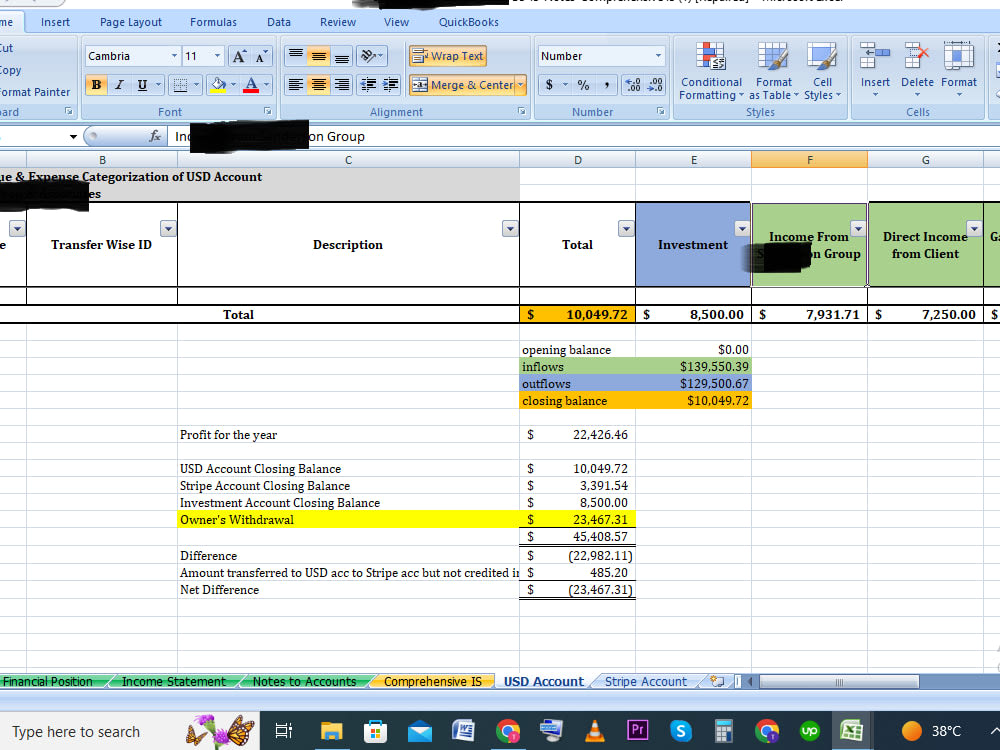Open the Cell Styles gallery
Screen dimensions: 1000x750
coord(822,72)
